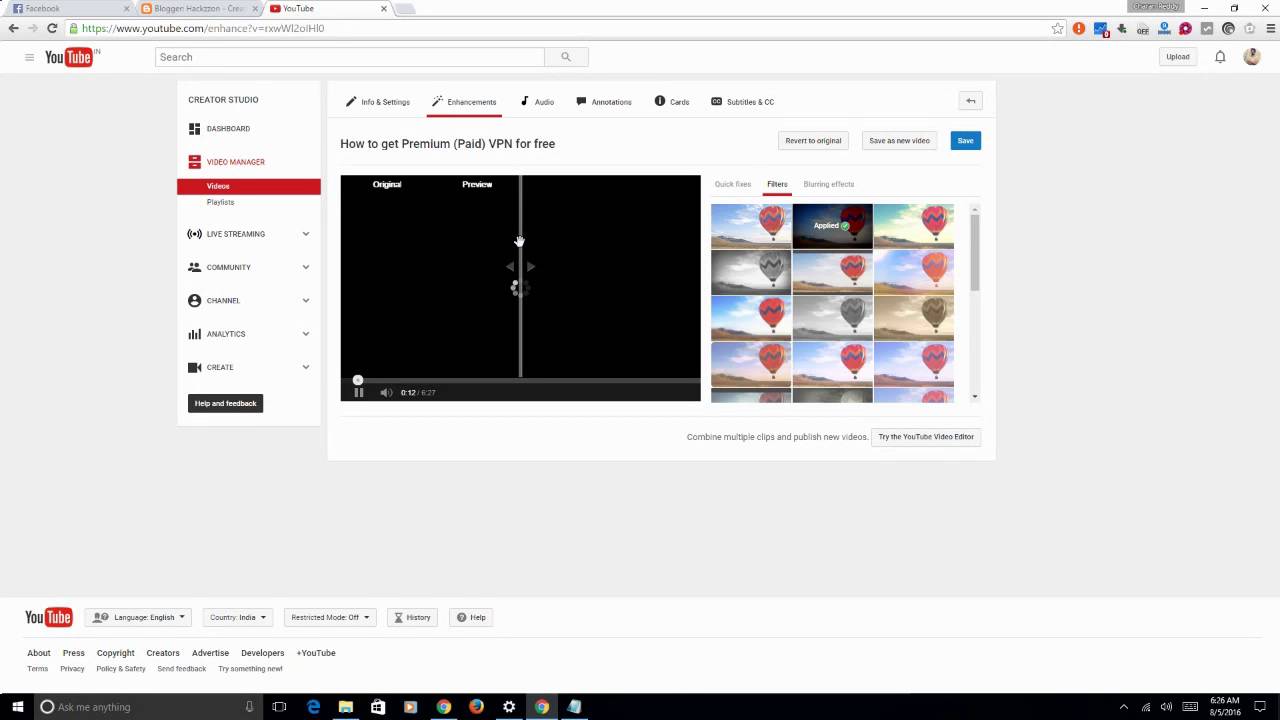Screen dimensions: 1280x720
Task: Click the blue Save button
Action: coord(965,141)
